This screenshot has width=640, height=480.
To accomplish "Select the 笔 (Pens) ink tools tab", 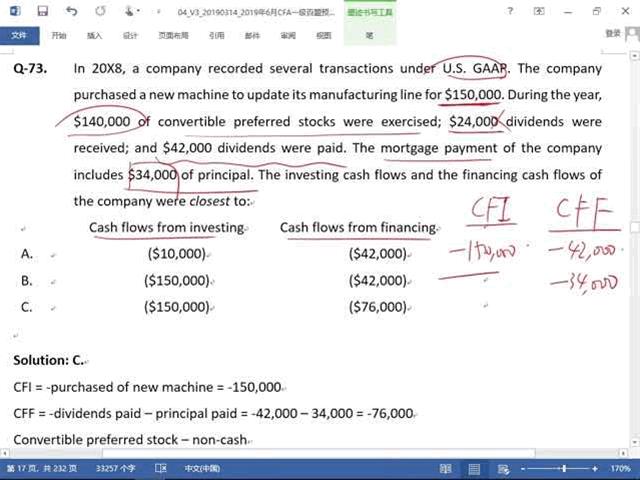I will tap(370, 36).
